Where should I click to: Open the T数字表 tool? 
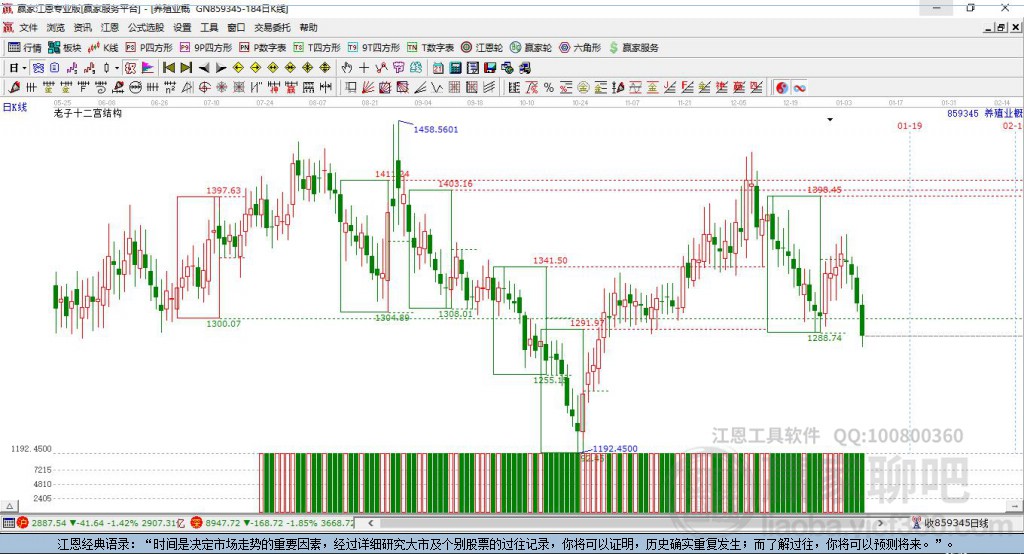coord(430,48)
